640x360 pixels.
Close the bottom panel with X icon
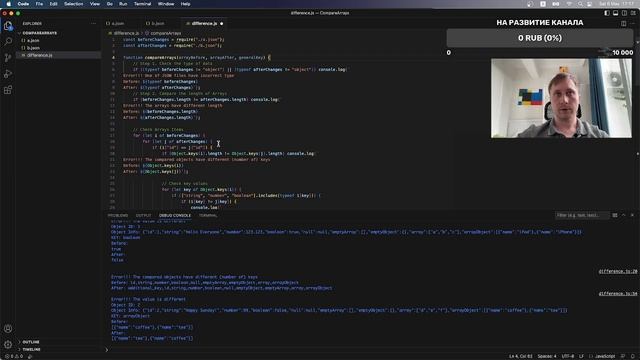632,215
